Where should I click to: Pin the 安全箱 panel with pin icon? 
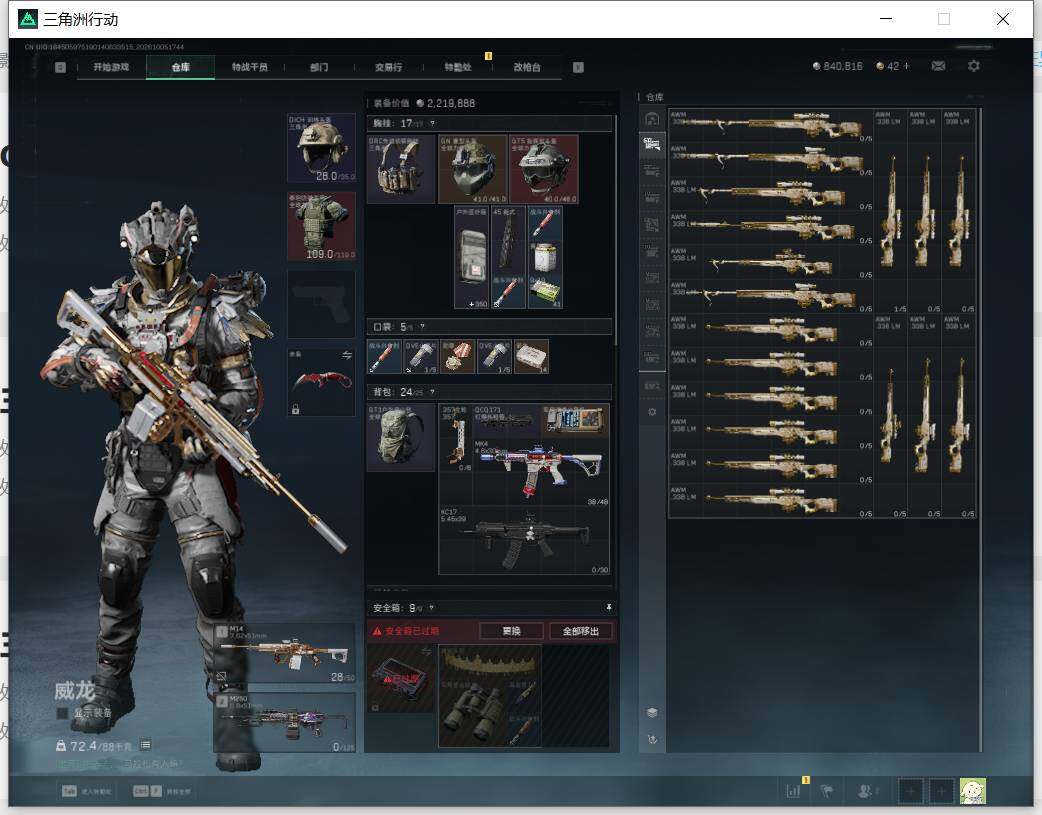click(608, 608)
